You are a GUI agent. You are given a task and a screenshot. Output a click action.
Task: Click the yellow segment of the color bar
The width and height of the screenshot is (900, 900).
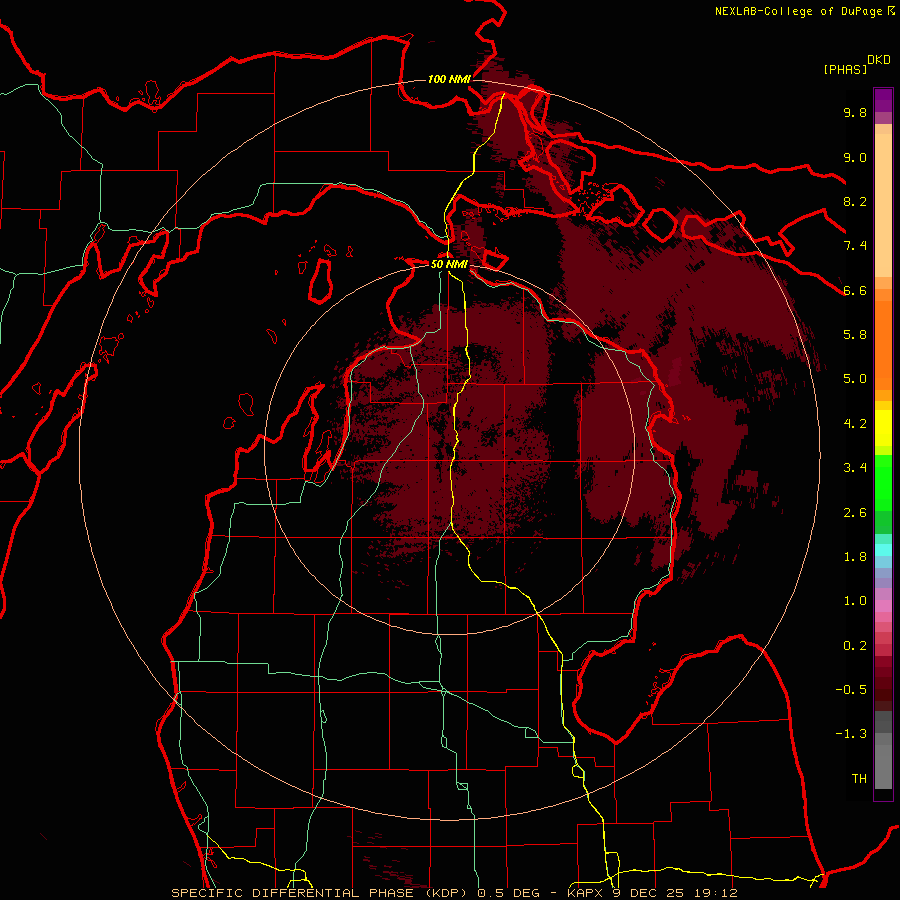point(883,428)
